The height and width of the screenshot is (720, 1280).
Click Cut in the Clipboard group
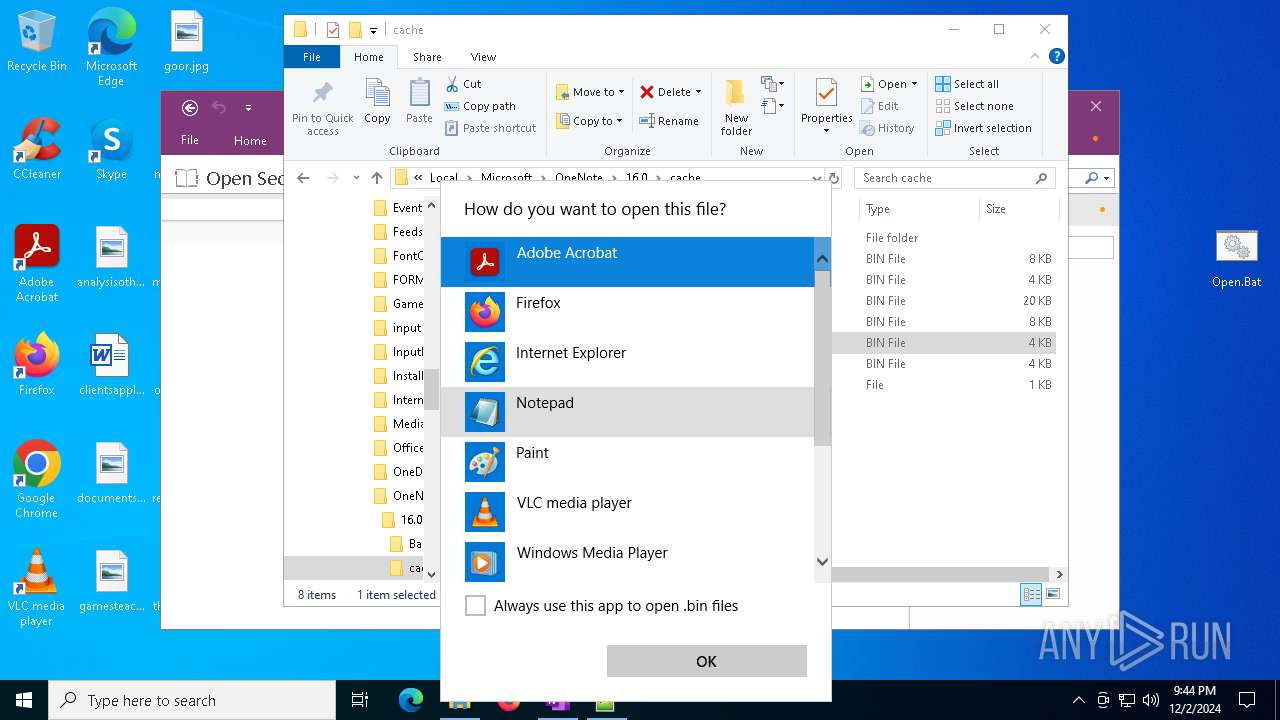point(463,84)
